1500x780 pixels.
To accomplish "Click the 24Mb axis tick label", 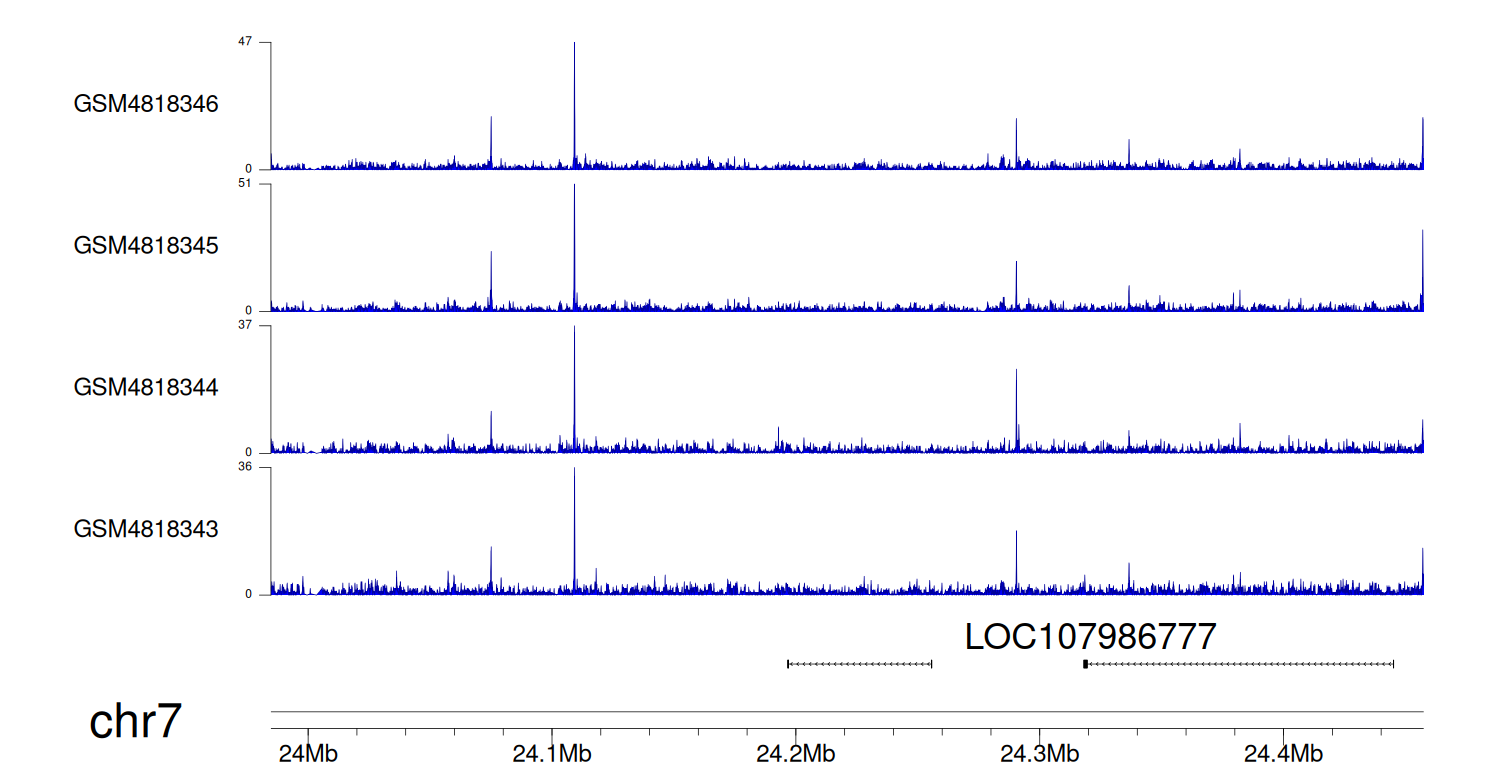I will click(308, 754).
